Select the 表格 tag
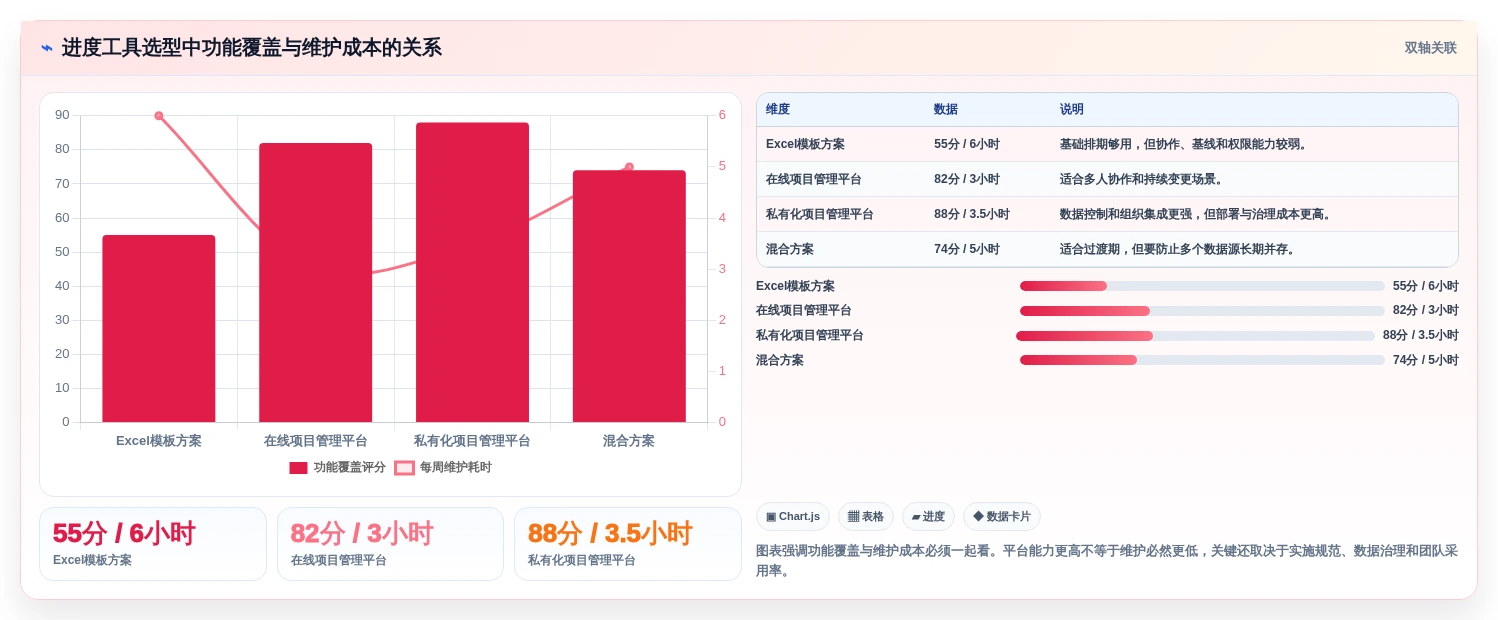Image resolution: width=1498 pixels, height=620 pixels. point(866,517)
